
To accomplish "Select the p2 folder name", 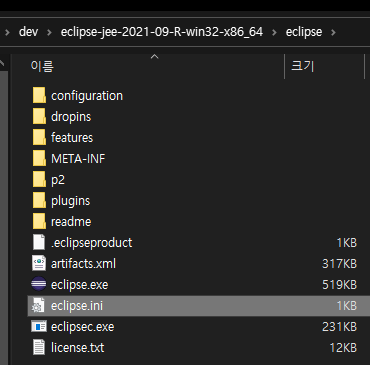I will pos(58,180).
